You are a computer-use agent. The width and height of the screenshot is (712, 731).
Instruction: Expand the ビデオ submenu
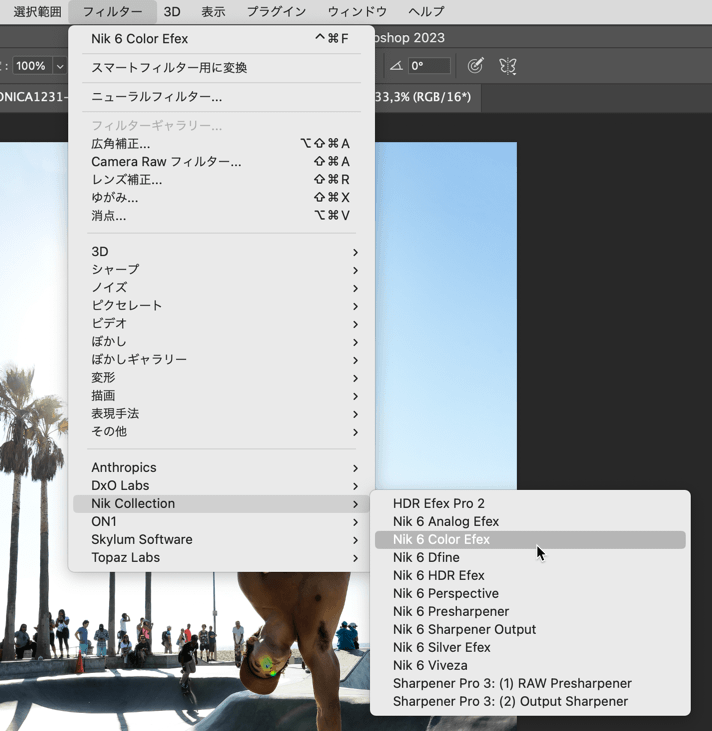221,324
